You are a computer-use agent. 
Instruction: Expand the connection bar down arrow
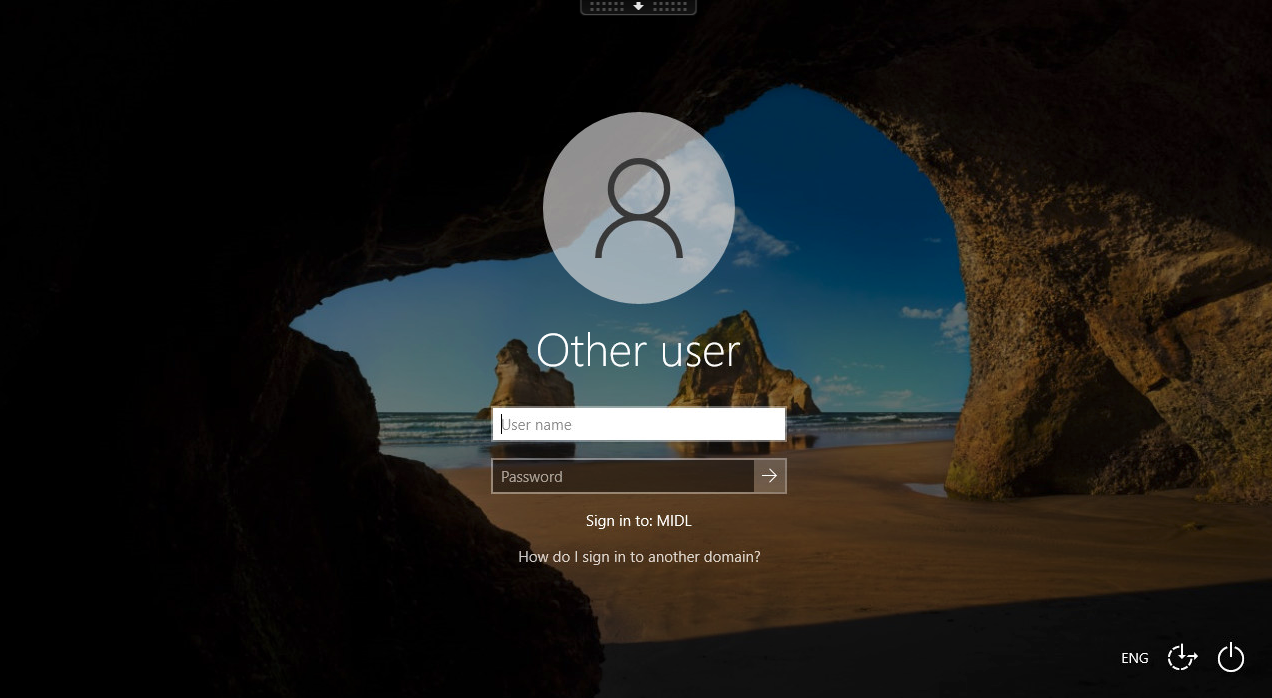click(x=638, y=6)
